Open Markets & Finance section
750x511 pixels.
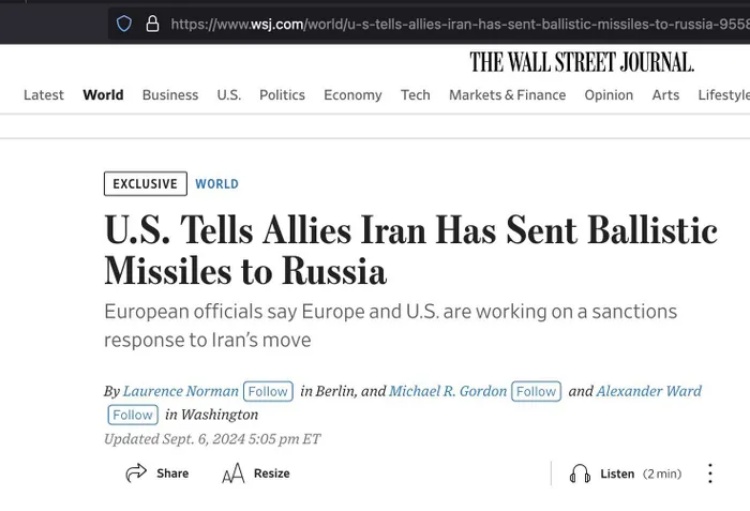(507, 95)
